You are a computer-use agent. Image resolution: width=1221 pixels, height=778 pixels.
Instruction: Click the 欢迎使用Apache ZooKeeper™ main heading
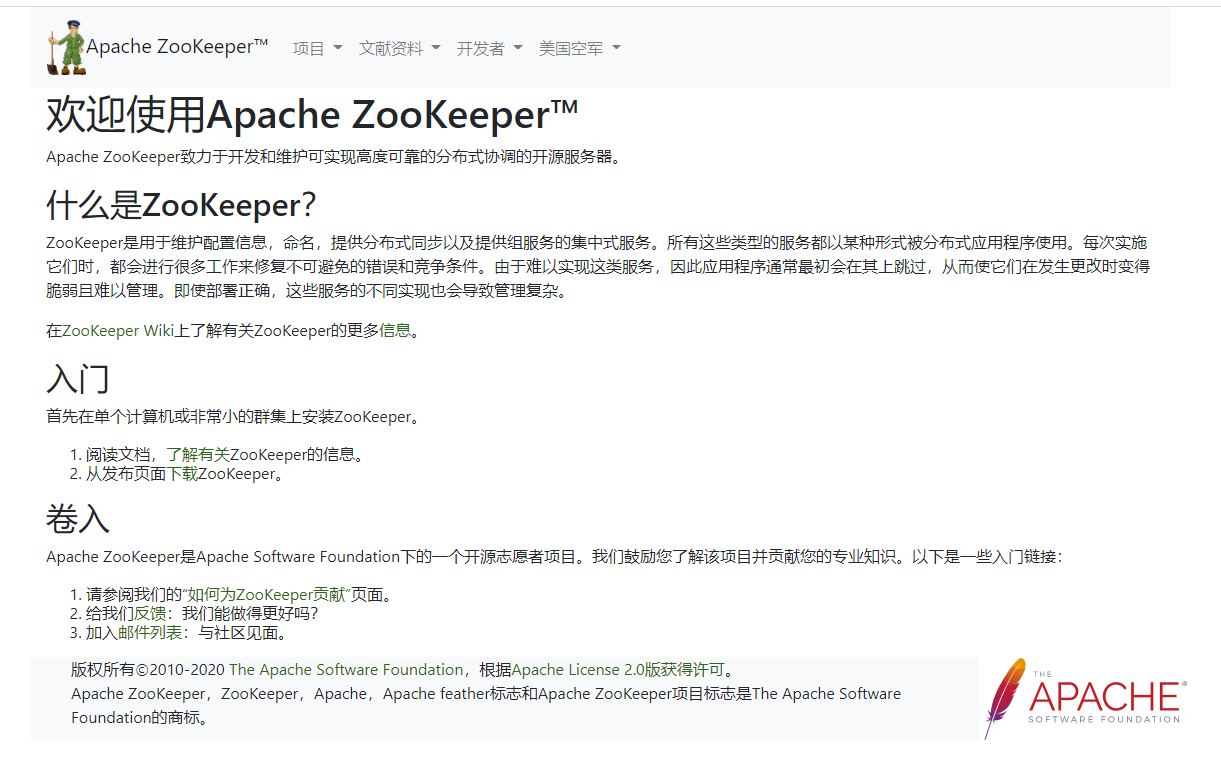pyautogui.click(x=312, y=115)
